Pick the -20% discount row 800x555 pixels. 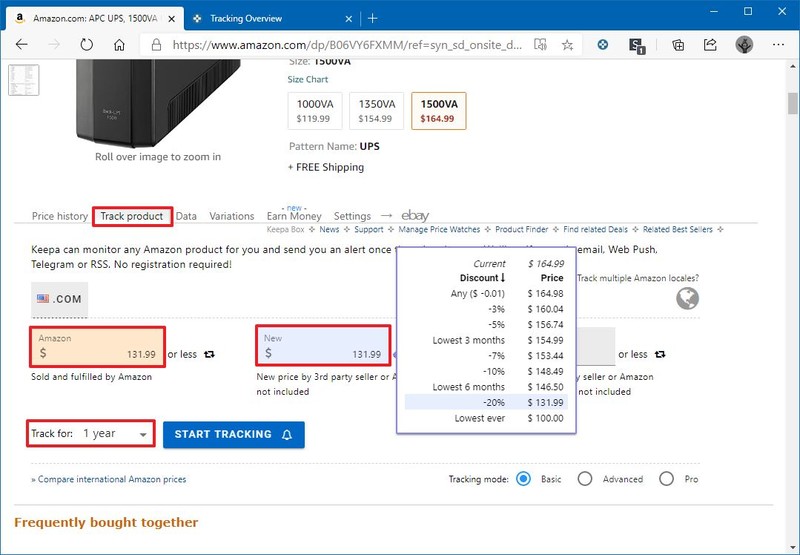[x=486, y=402]
